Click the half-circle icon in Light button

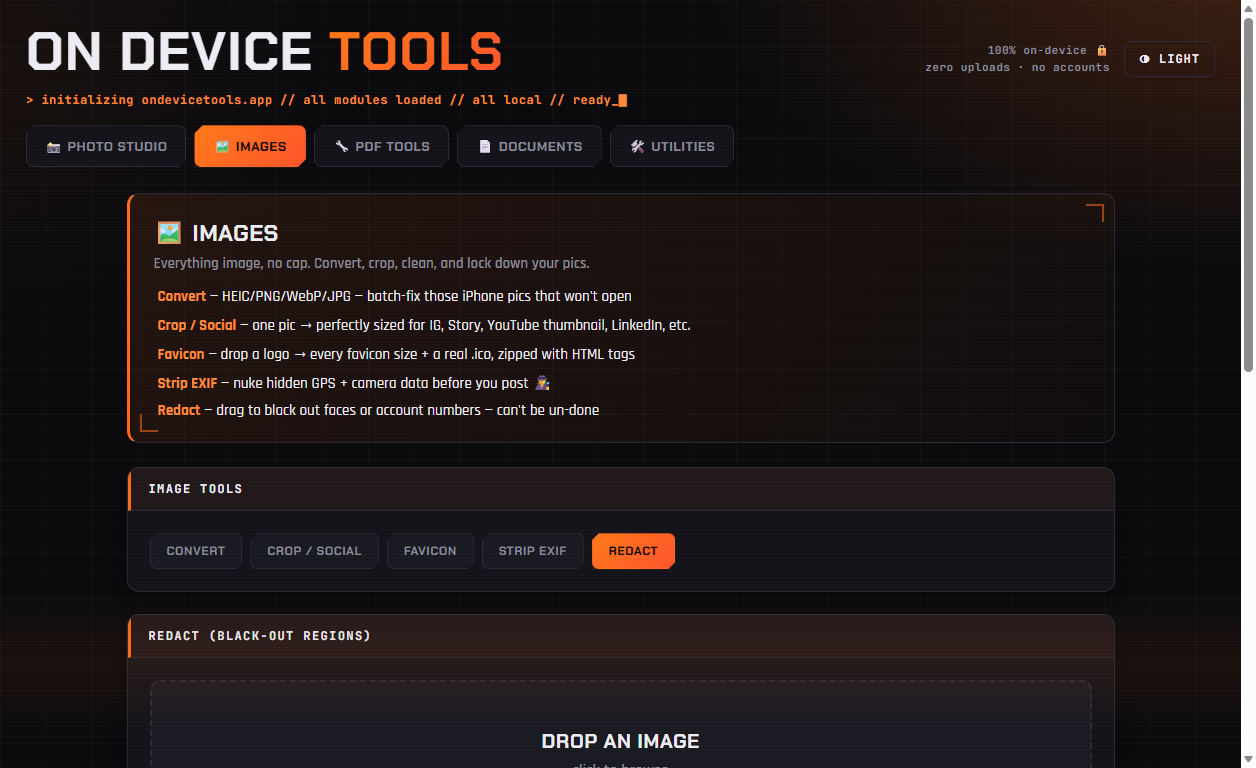tap(1145, 59)
